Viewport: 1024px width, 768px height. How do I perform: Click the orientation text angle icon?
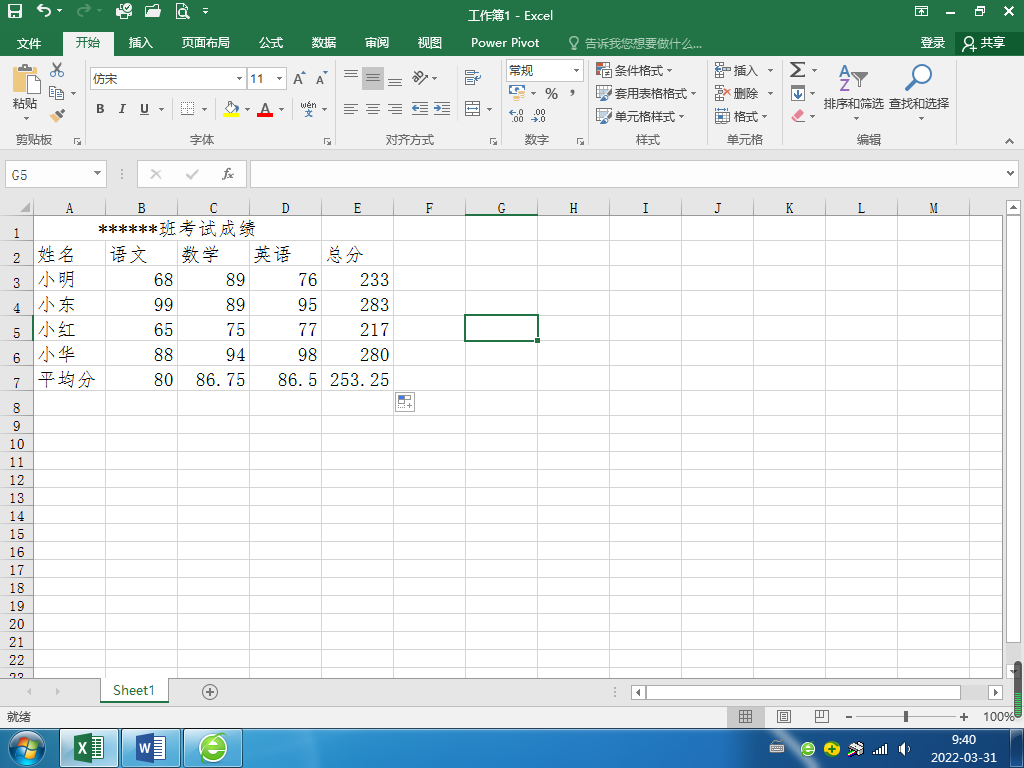(419, 78)
